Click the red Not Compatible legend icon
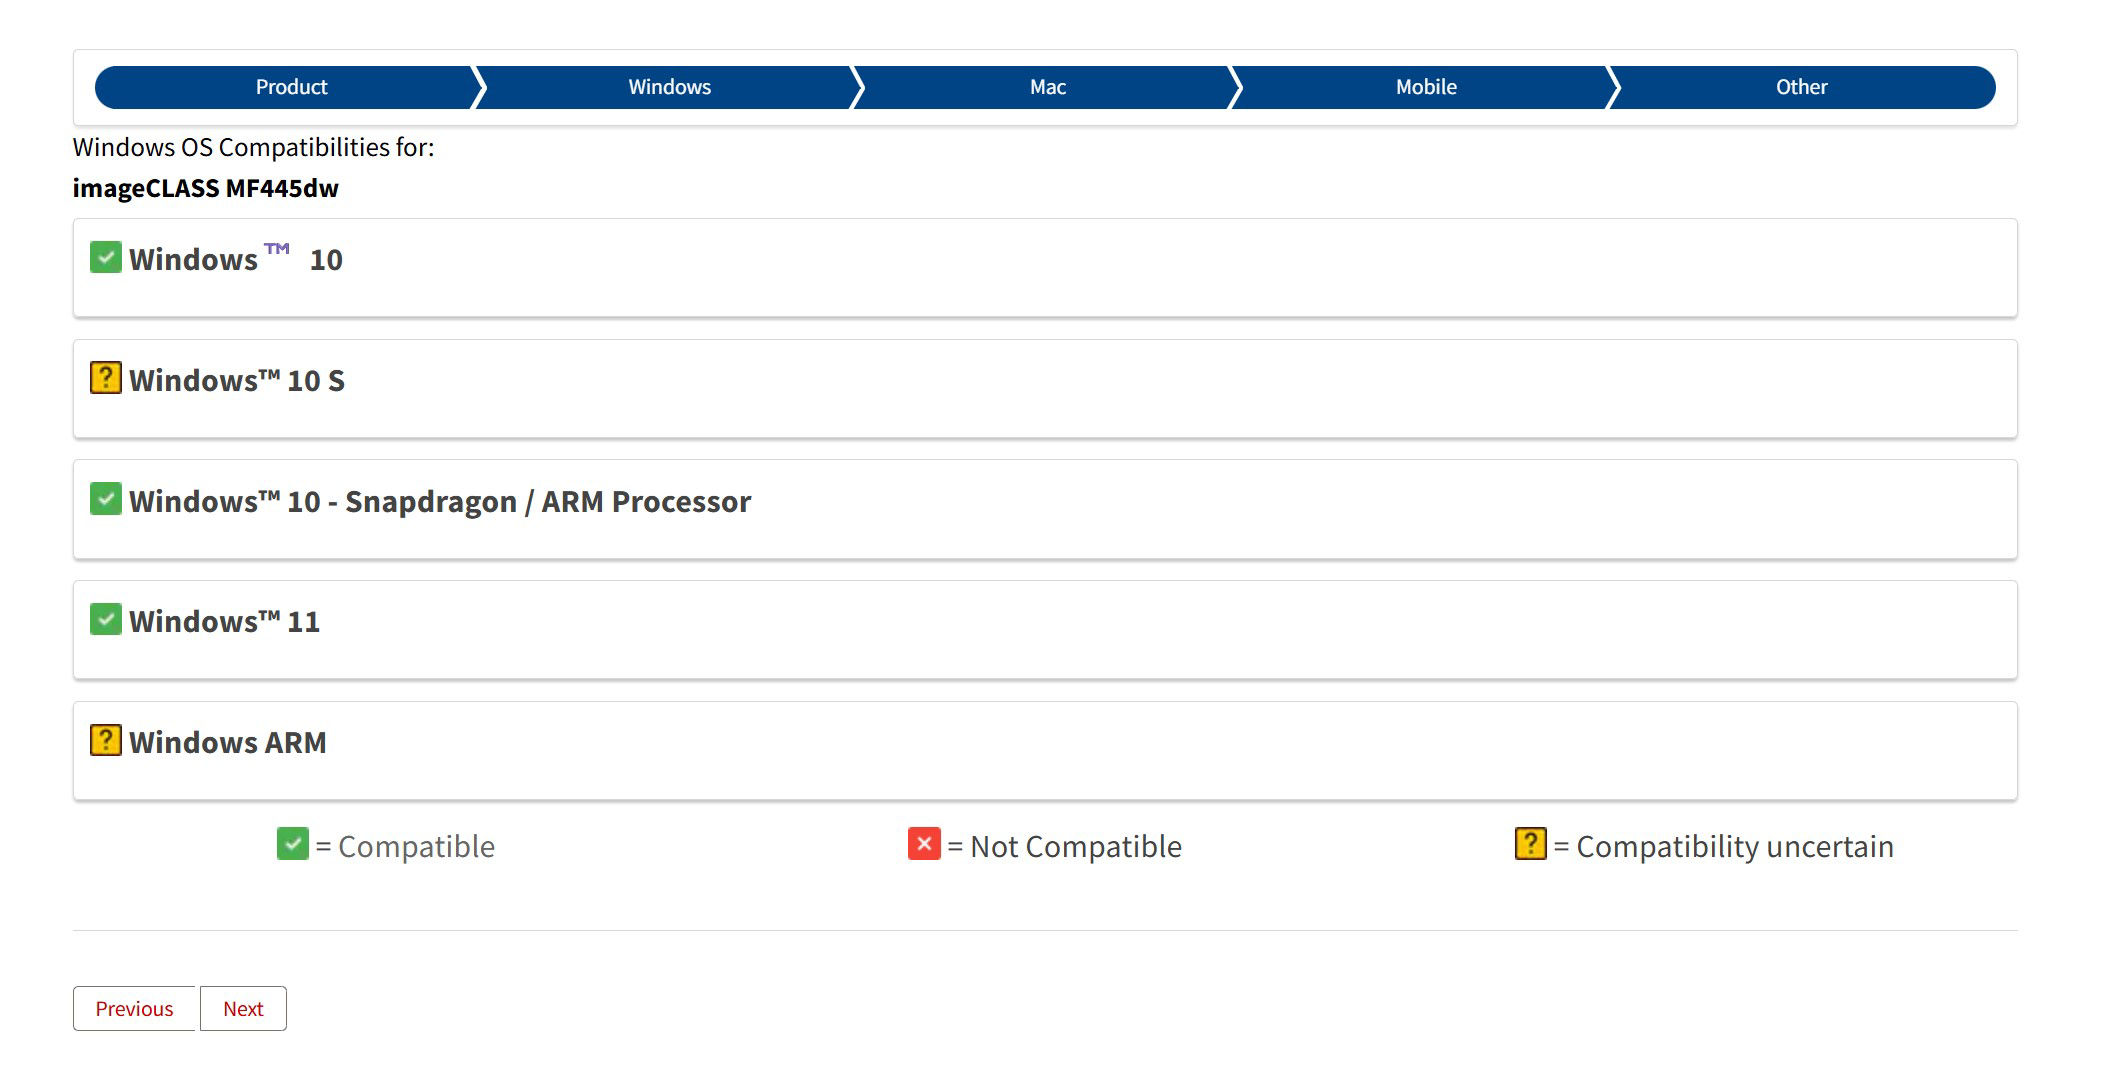The height and width of the screenshot is (1080, 2109). 924,844
